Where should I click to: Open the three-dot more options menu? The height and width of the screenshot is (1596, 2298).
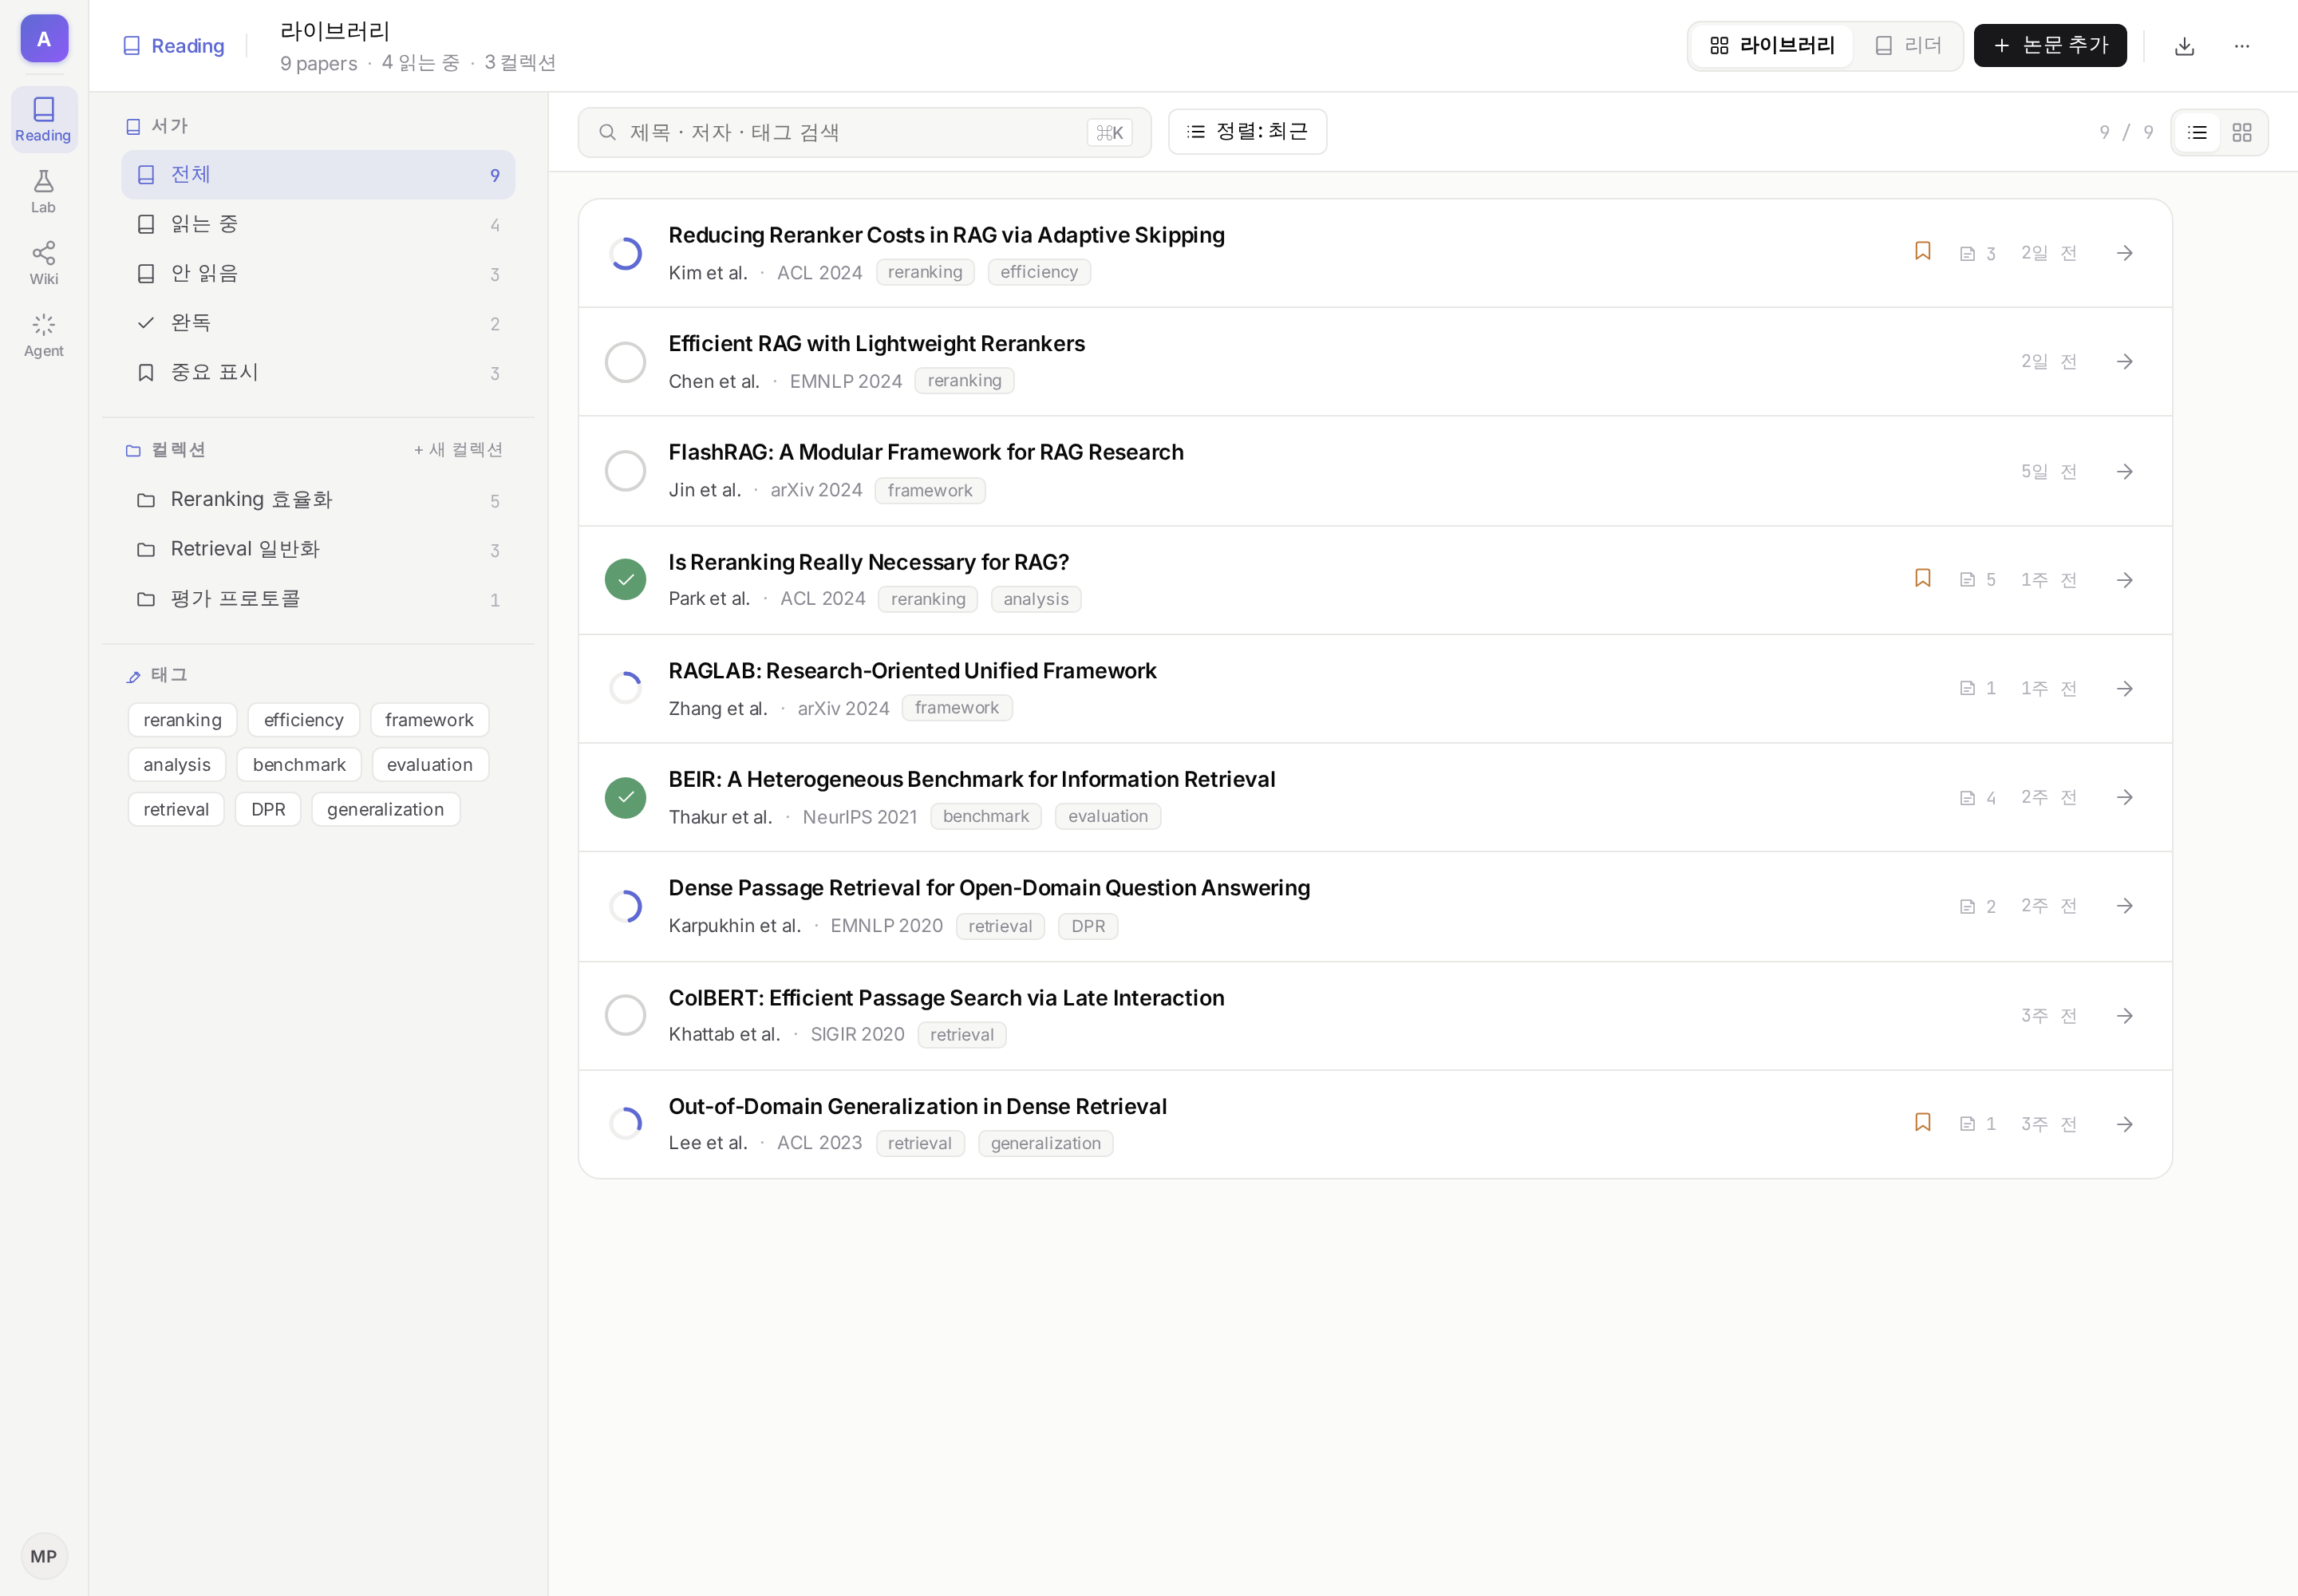click(2242, 46)
